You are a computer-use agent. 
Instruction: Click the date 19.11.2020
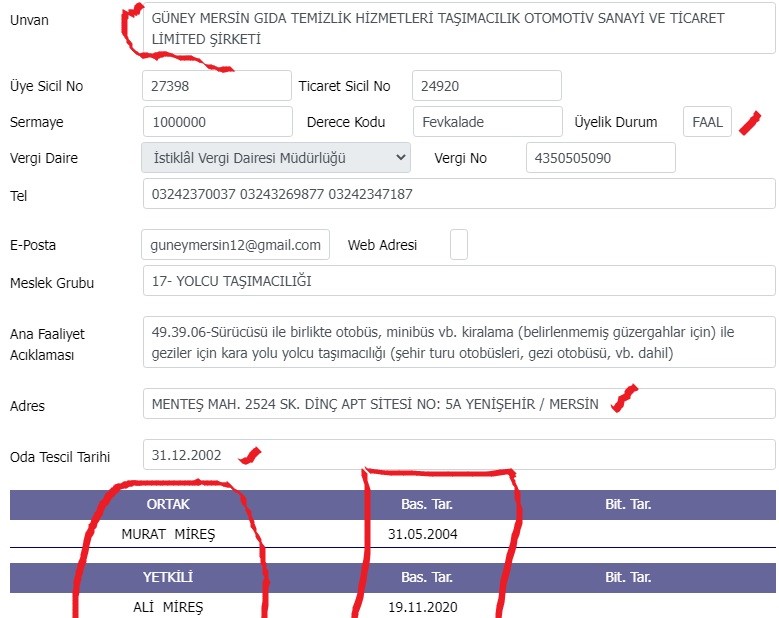click(x=423, y=607)
